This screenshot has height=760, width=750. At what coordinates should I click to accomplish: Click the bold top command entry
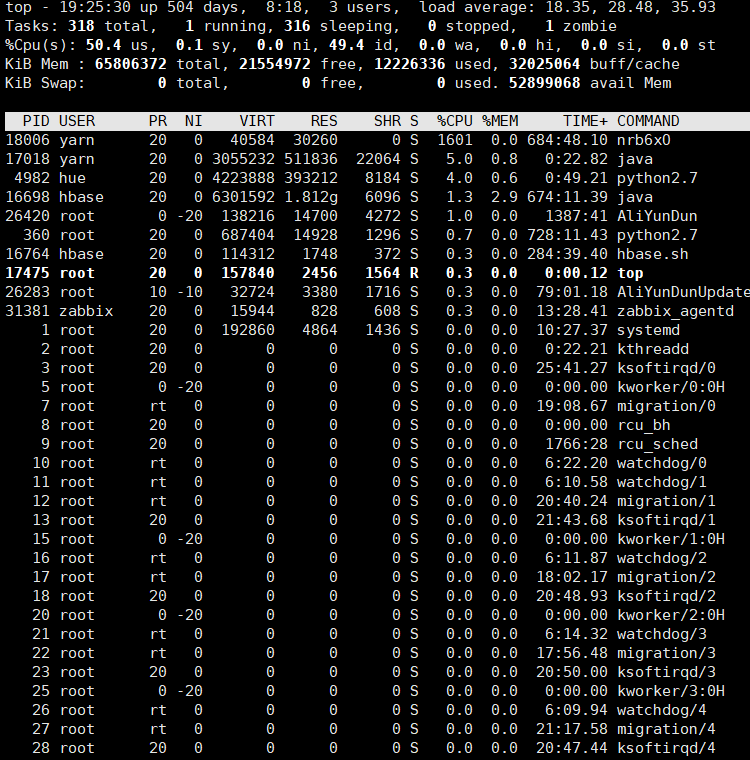(x=630, y=273)
